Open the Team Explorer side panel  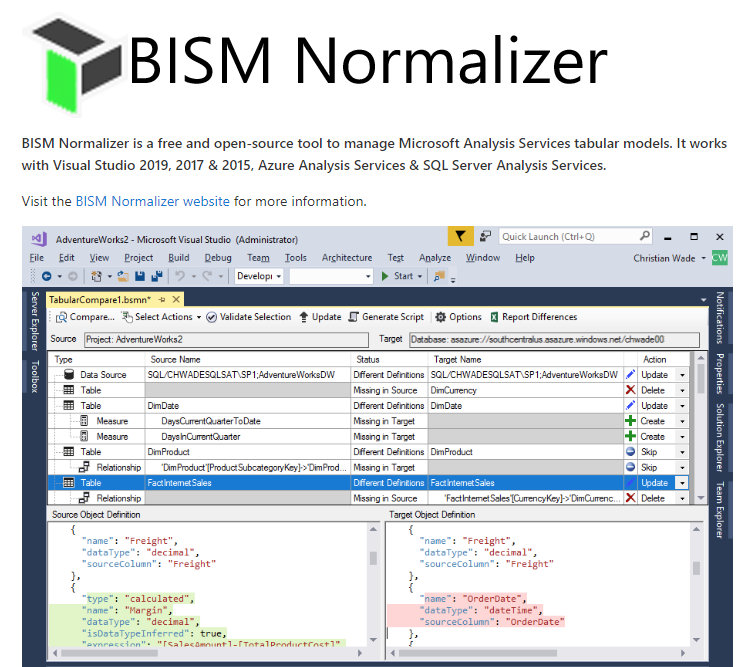pyautogui.click(x=719, y=510)
